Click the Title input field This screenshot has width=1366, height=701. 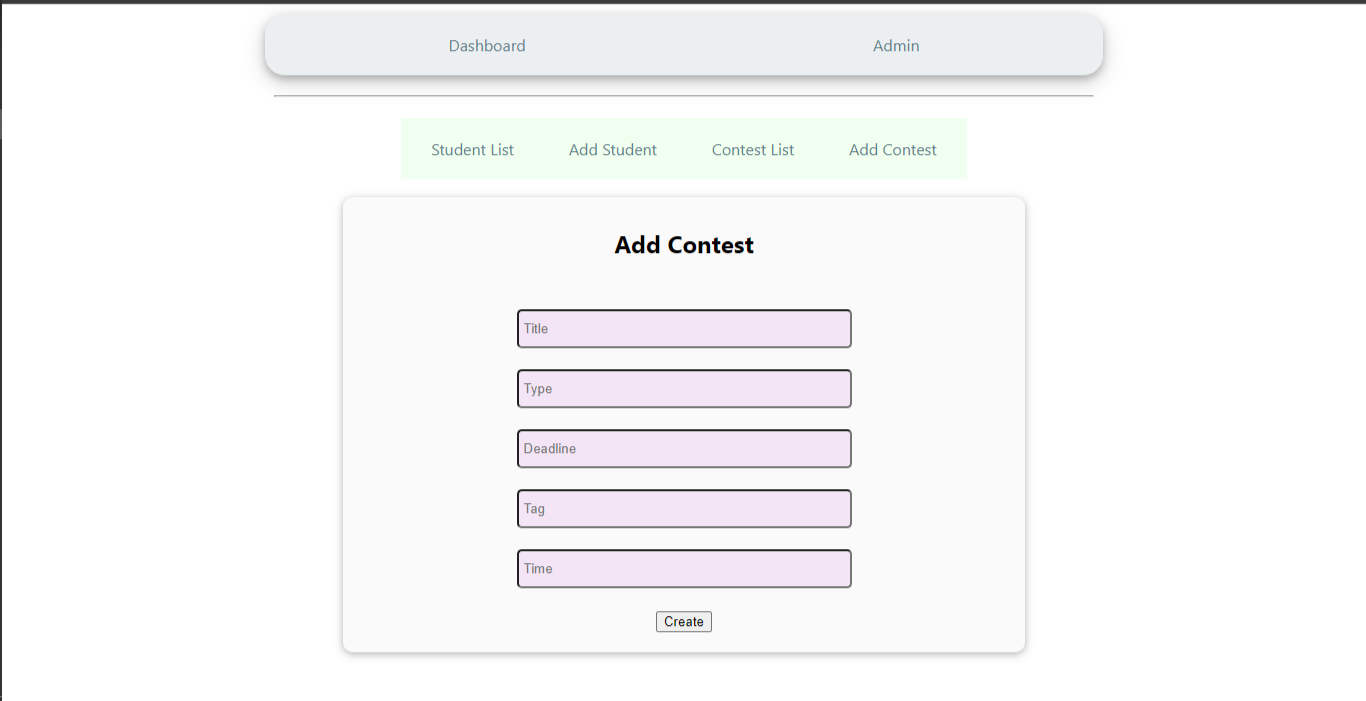pos(683,328)
